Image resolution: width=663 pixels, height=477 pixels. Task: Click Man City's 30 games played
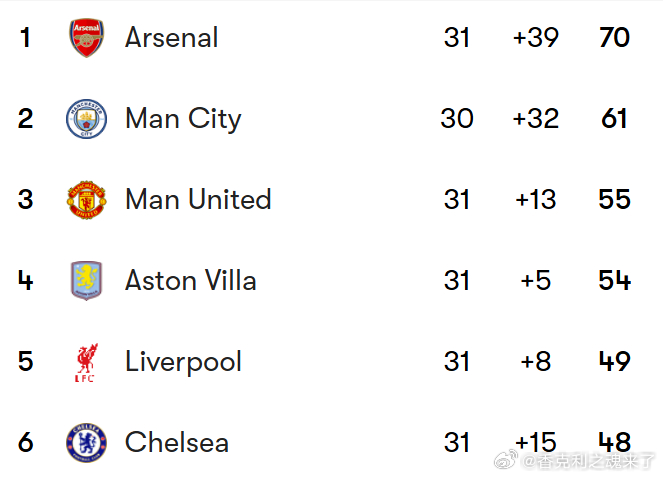tap(457, 119)
